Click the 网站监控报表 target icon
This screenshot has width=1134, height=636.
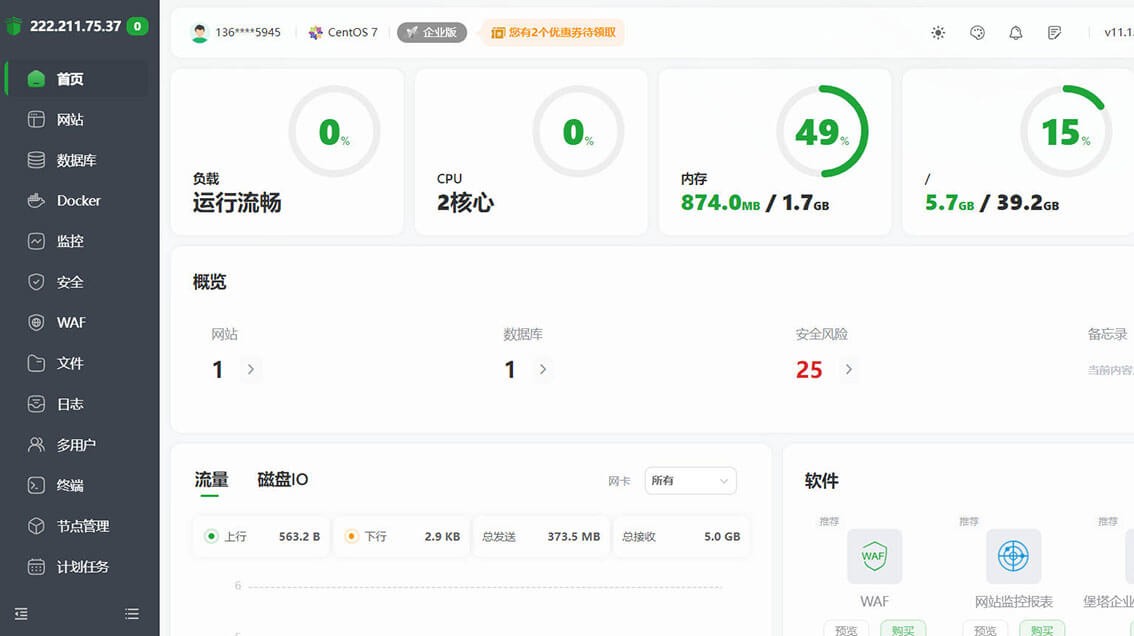(1013, 556)
